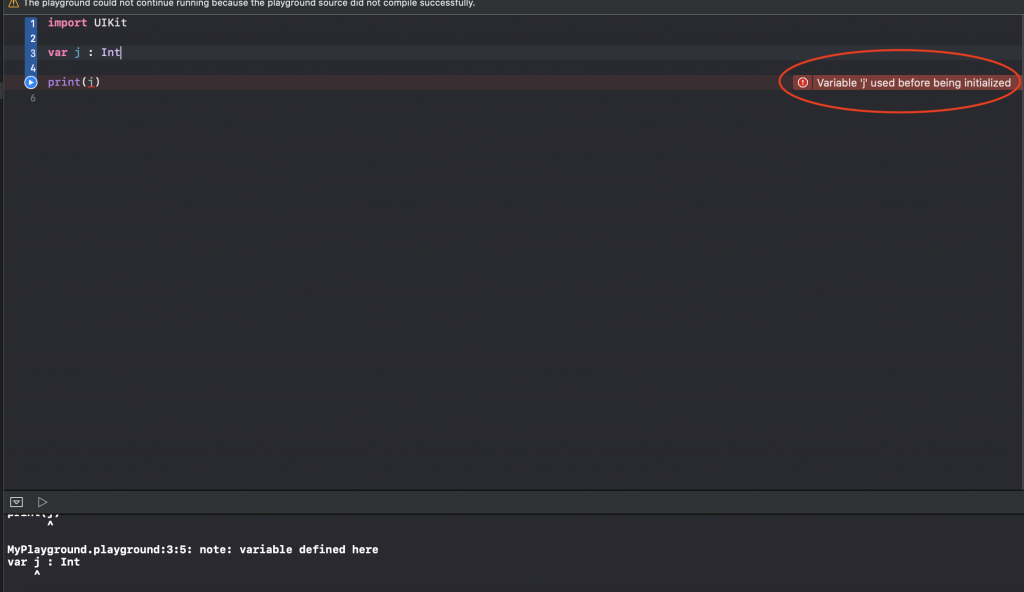Screen dimensions: 1024x592
Task: Click the playground could not continue running warning text
Action: point(249,3)
